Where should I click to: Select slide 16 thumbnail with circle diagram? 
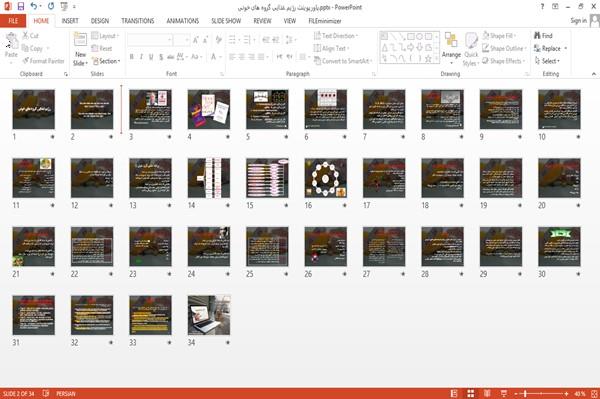[x=326, y=178]
